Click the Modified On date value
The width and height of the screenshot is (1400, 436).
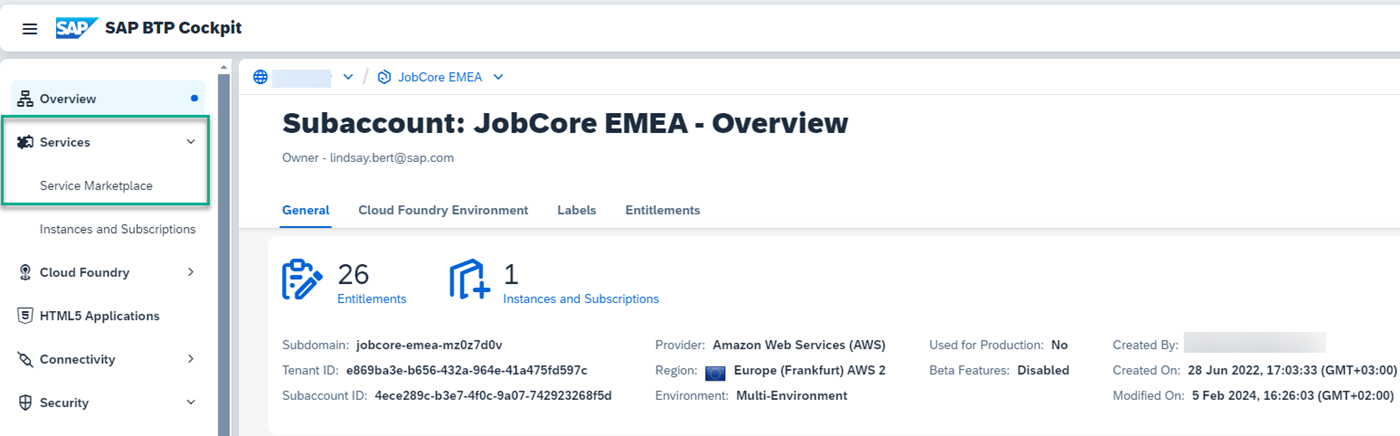tap(1294, 396)
